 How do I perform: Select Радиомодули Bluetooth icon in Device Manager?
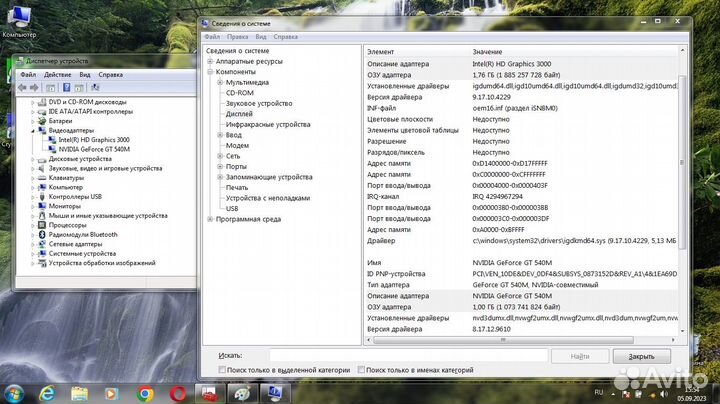click(42, 235)
